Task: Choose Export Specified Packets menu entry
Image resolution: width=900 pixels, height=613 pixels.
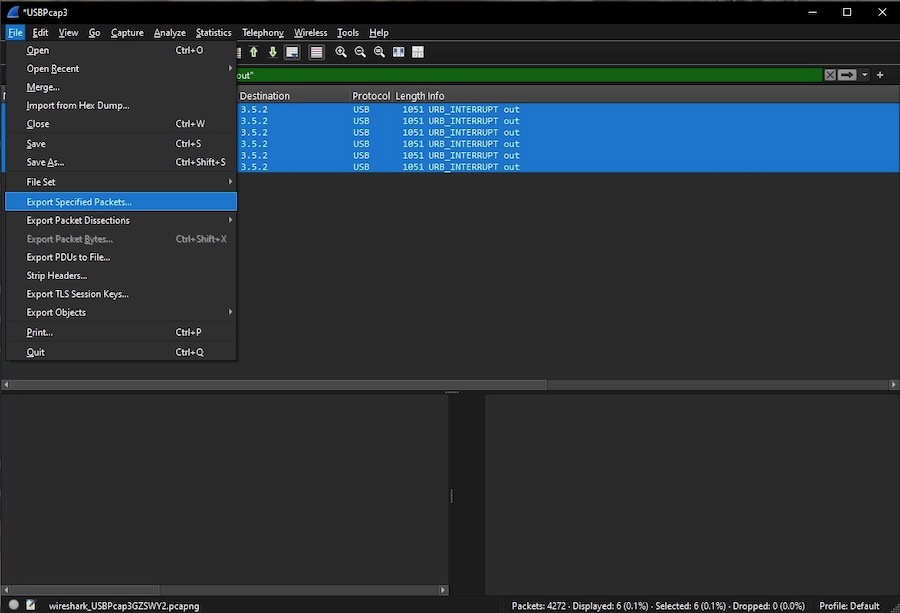Action: [121, 201]
